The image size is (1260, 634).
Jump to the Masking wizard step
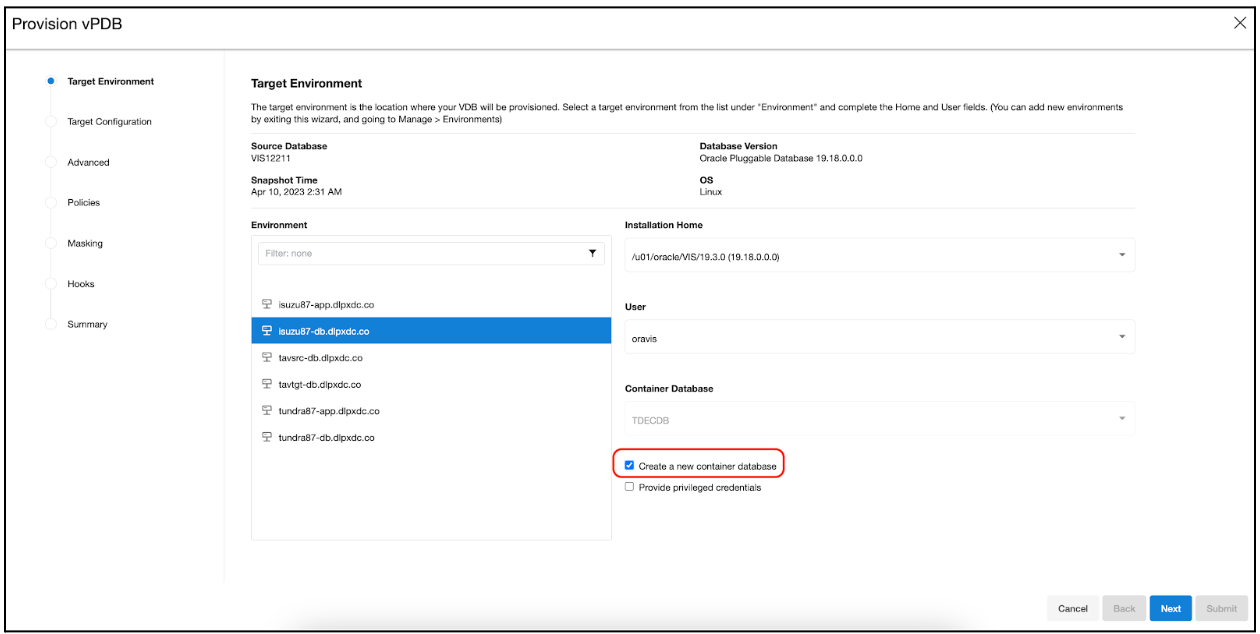pos(85,243)
